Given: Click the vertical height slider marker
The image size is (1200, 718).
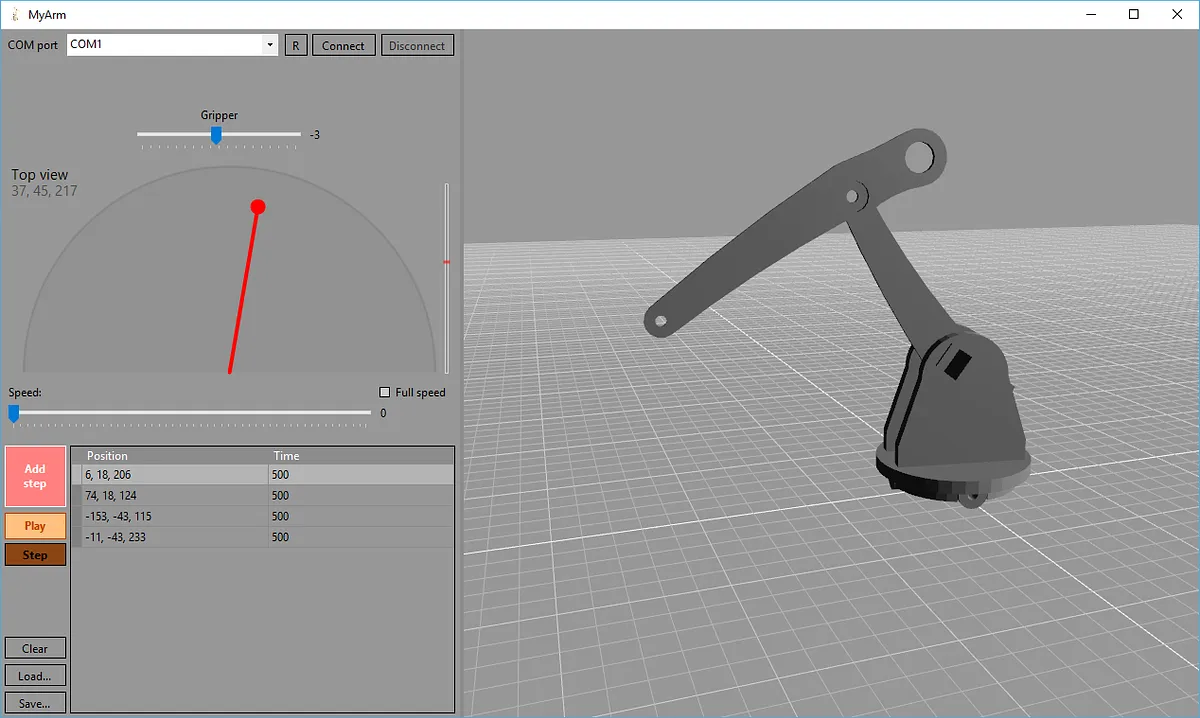Looking at the screenshot, I should tap(446, 262).
